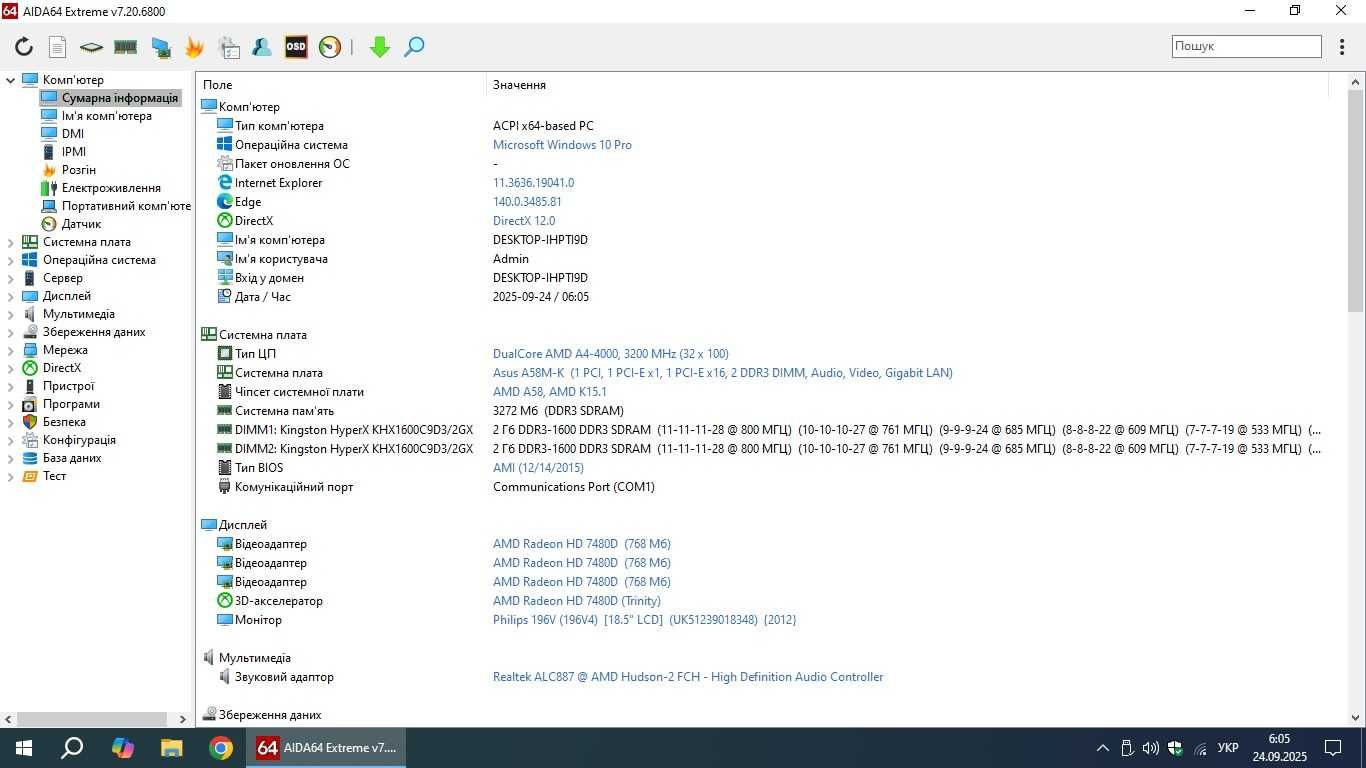Open Google Chrome from the taskbar
The height and width of the screenshot is (768, 1366).
click(221, 748)
